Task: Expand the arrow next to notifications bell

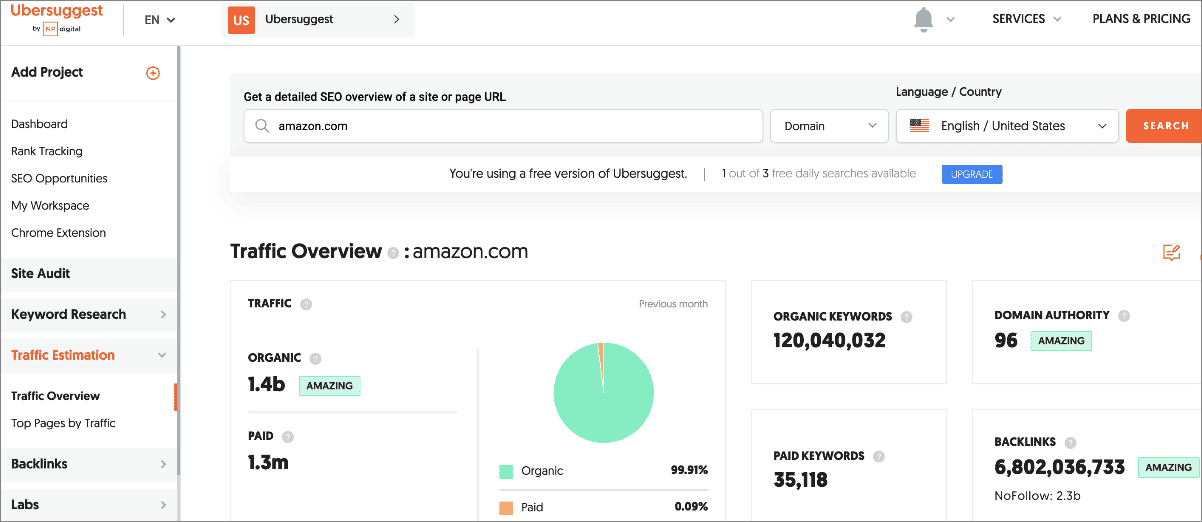Action: tap(950, 20)
